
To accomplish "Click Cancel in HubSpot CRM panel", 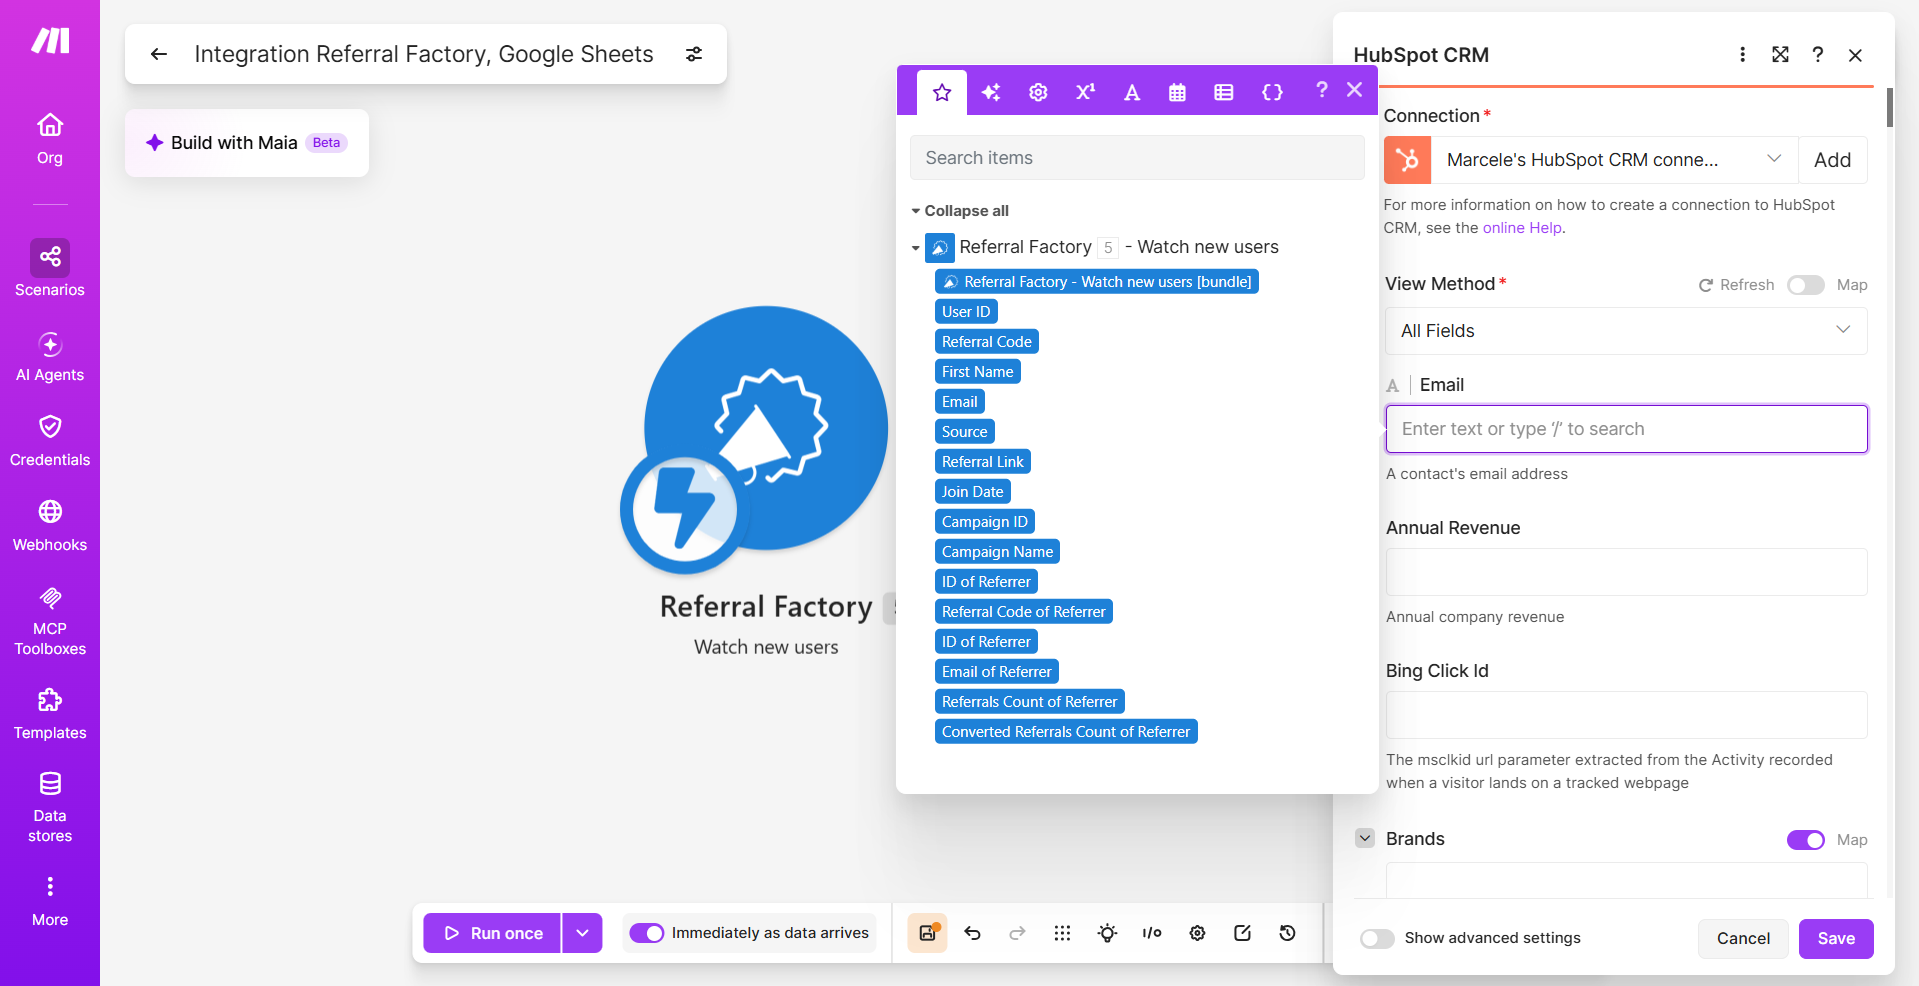I will click(x=1743, y=938).
